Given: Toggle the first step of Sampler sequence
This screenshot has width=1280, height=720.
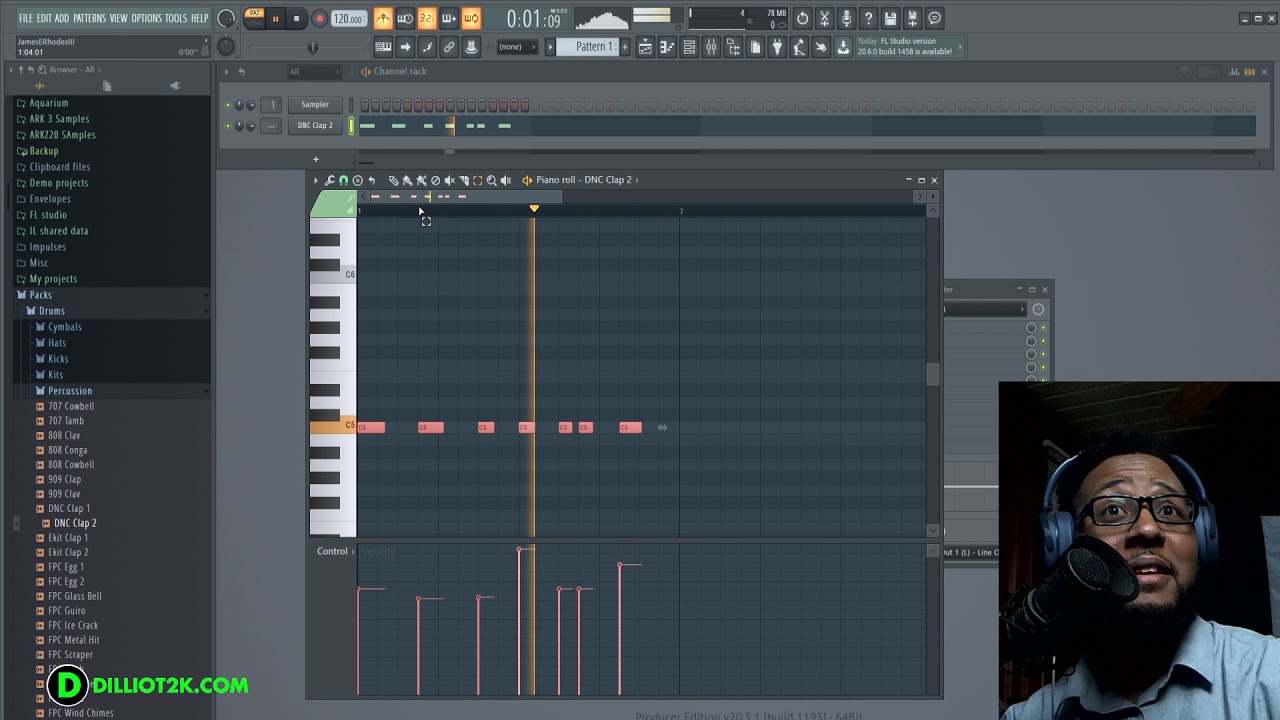Looking at the screenshot, I should click(x=365, y=105).
